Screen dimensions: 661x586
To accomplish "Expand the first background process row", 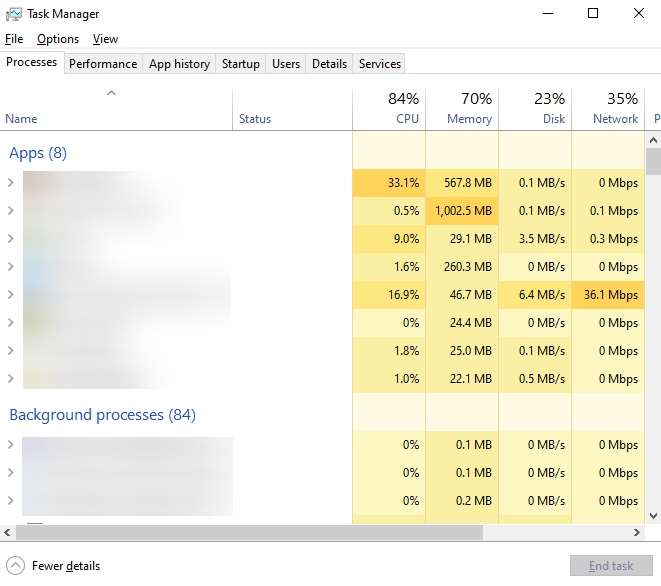I will (x=10, y=445).
